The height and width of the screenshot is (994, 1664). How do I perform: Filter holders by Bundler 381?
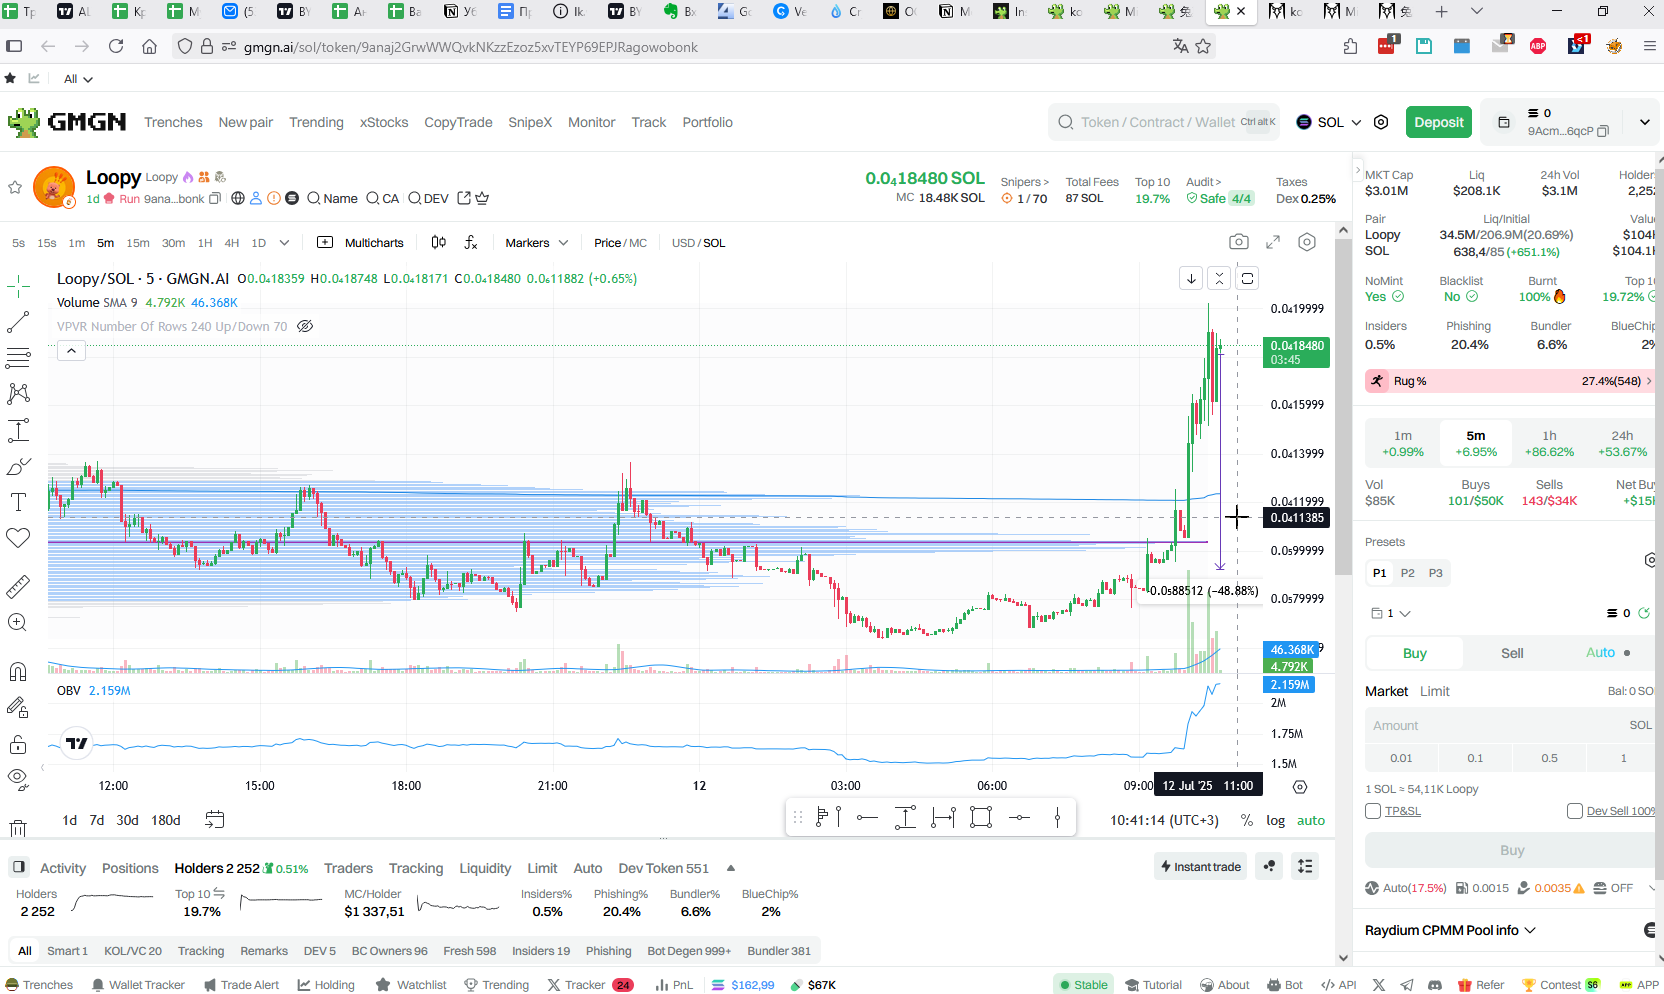779,951
